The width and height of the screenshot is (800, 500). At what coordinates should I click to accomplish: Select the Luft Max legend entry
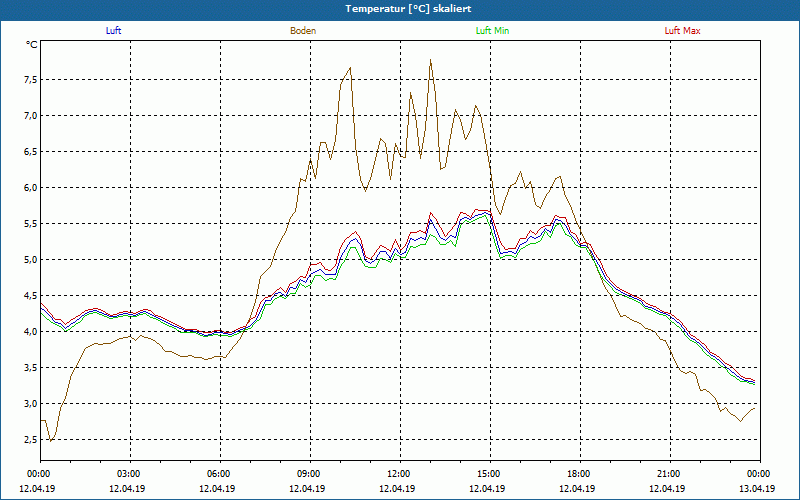click(683, 31)
